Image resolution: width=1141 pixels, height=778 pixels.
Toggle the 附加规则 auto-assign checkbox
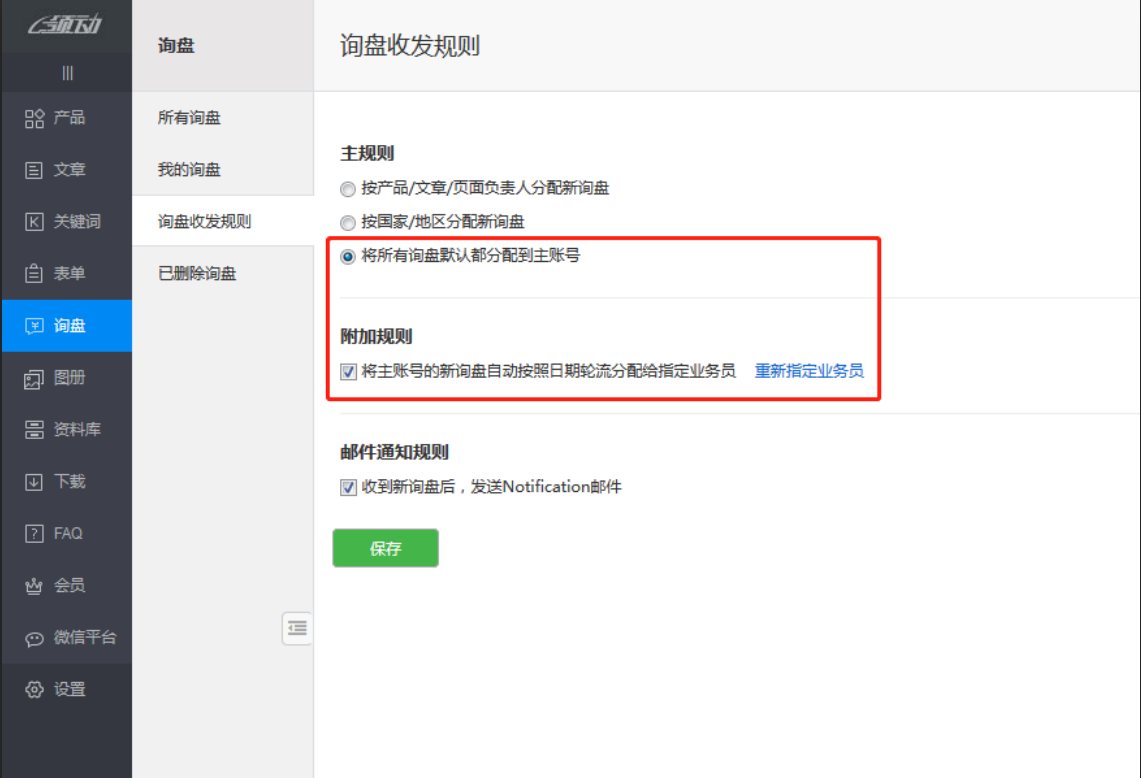pyautogui.click(x=348, y=372)
